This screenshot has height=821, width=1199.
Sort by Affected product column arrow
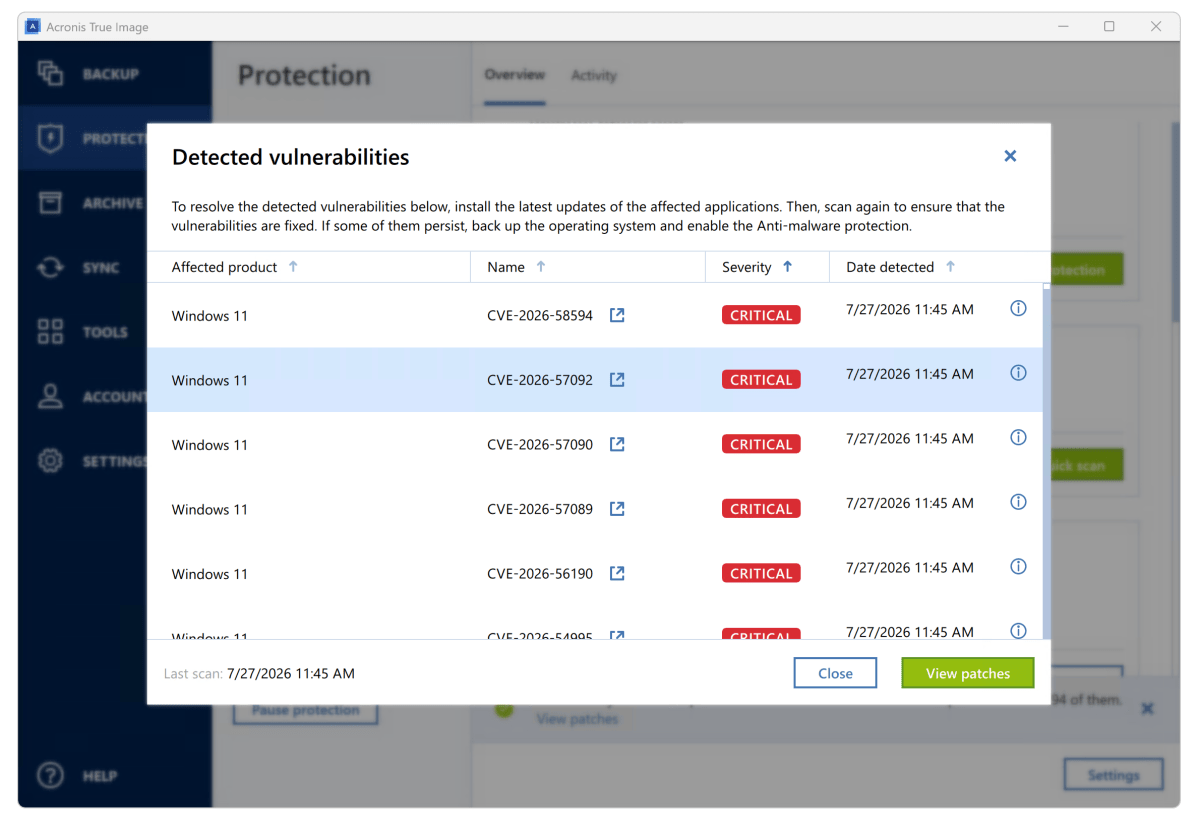(x=293, y=267)
